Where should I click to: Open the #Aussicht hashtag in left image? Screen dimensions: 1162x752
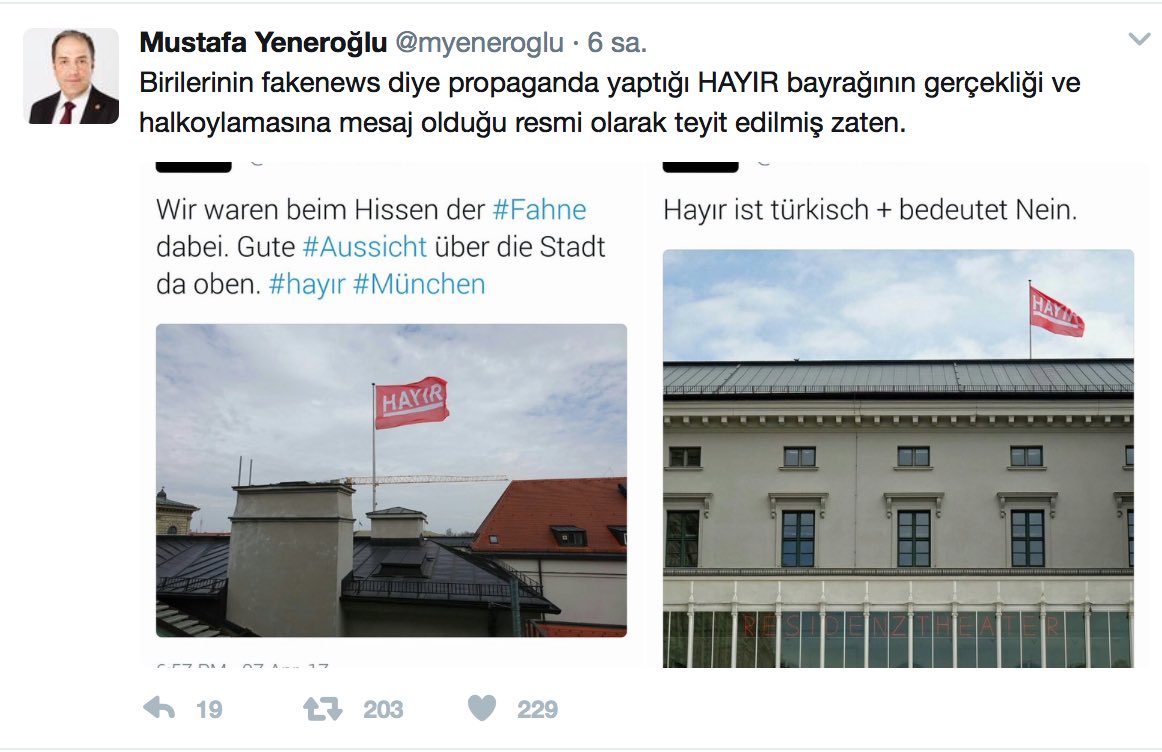[365, 247]
